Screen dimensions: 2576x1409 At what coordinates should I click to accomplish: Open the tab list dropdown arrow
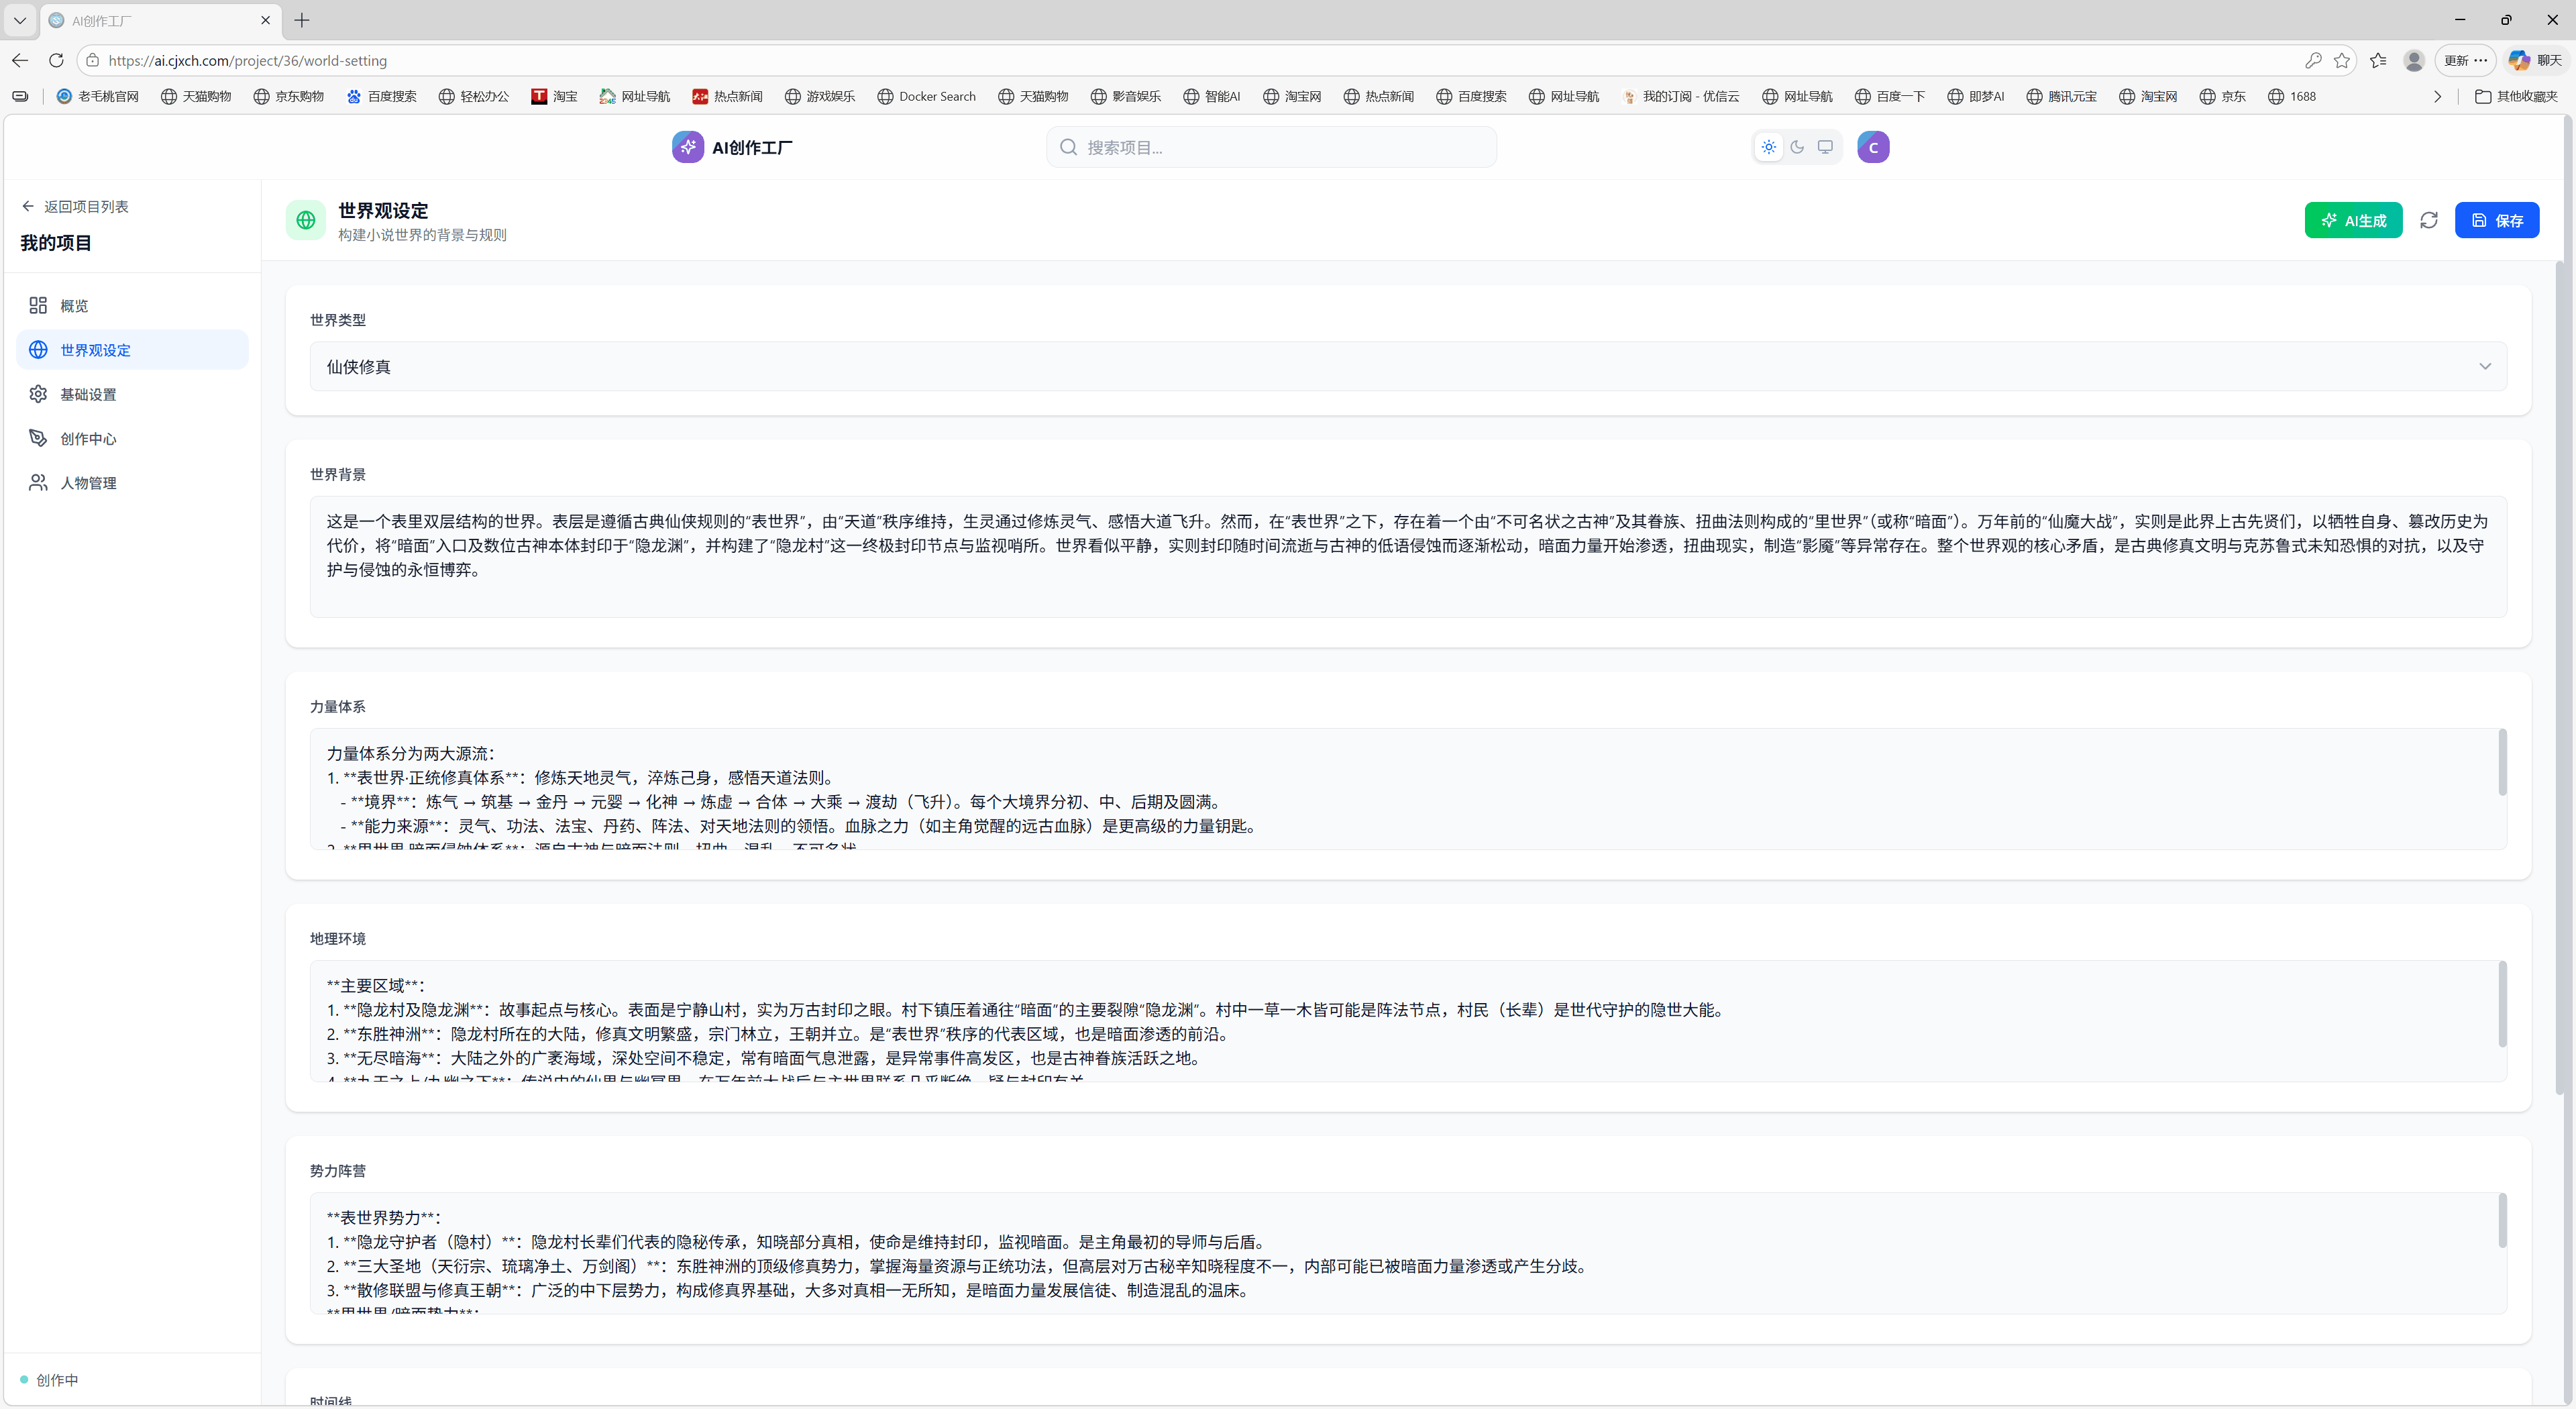pos(20,20)
